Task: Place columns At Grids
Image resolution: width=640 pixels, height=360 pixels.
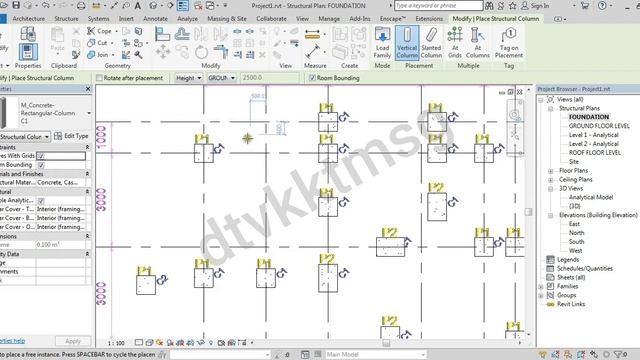Action: 455,42
